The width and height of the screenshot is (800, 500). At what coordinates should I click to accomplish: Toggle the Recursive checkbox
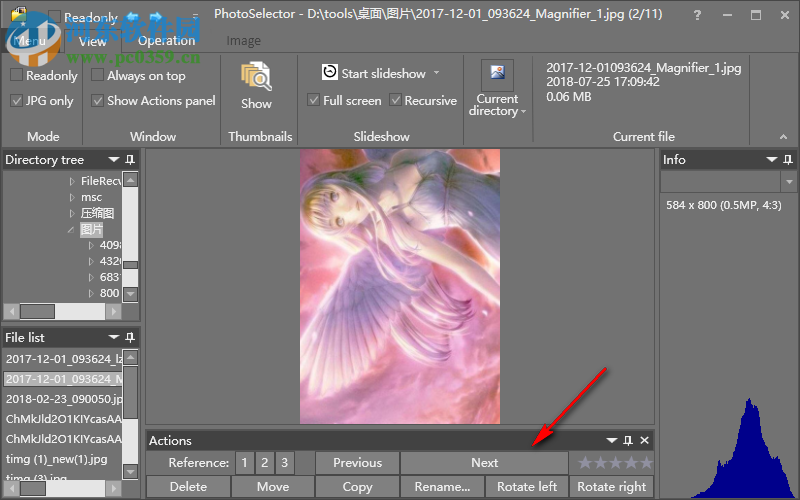coord(395,100)
